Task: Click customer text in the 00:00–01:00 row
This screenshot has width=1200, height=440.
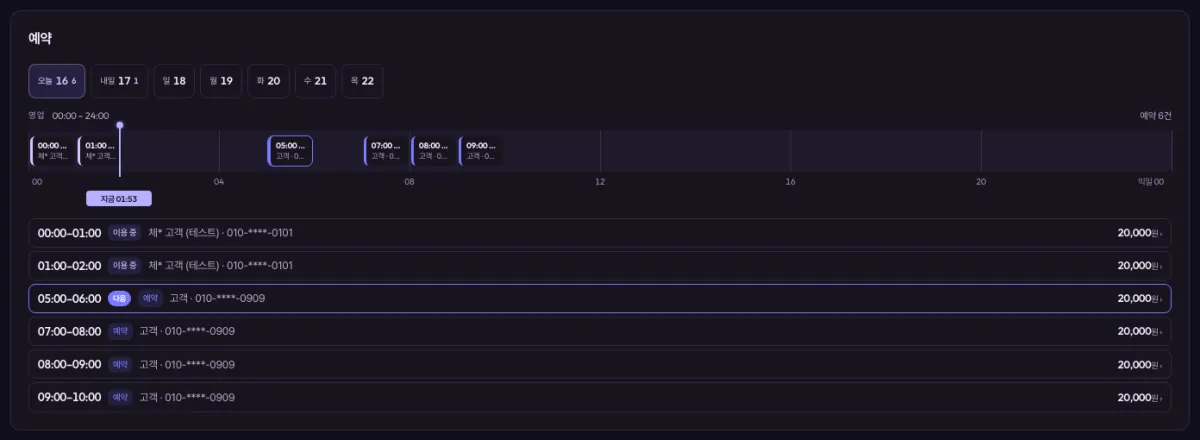Action: pyautogui.click(x=220, y=233)
